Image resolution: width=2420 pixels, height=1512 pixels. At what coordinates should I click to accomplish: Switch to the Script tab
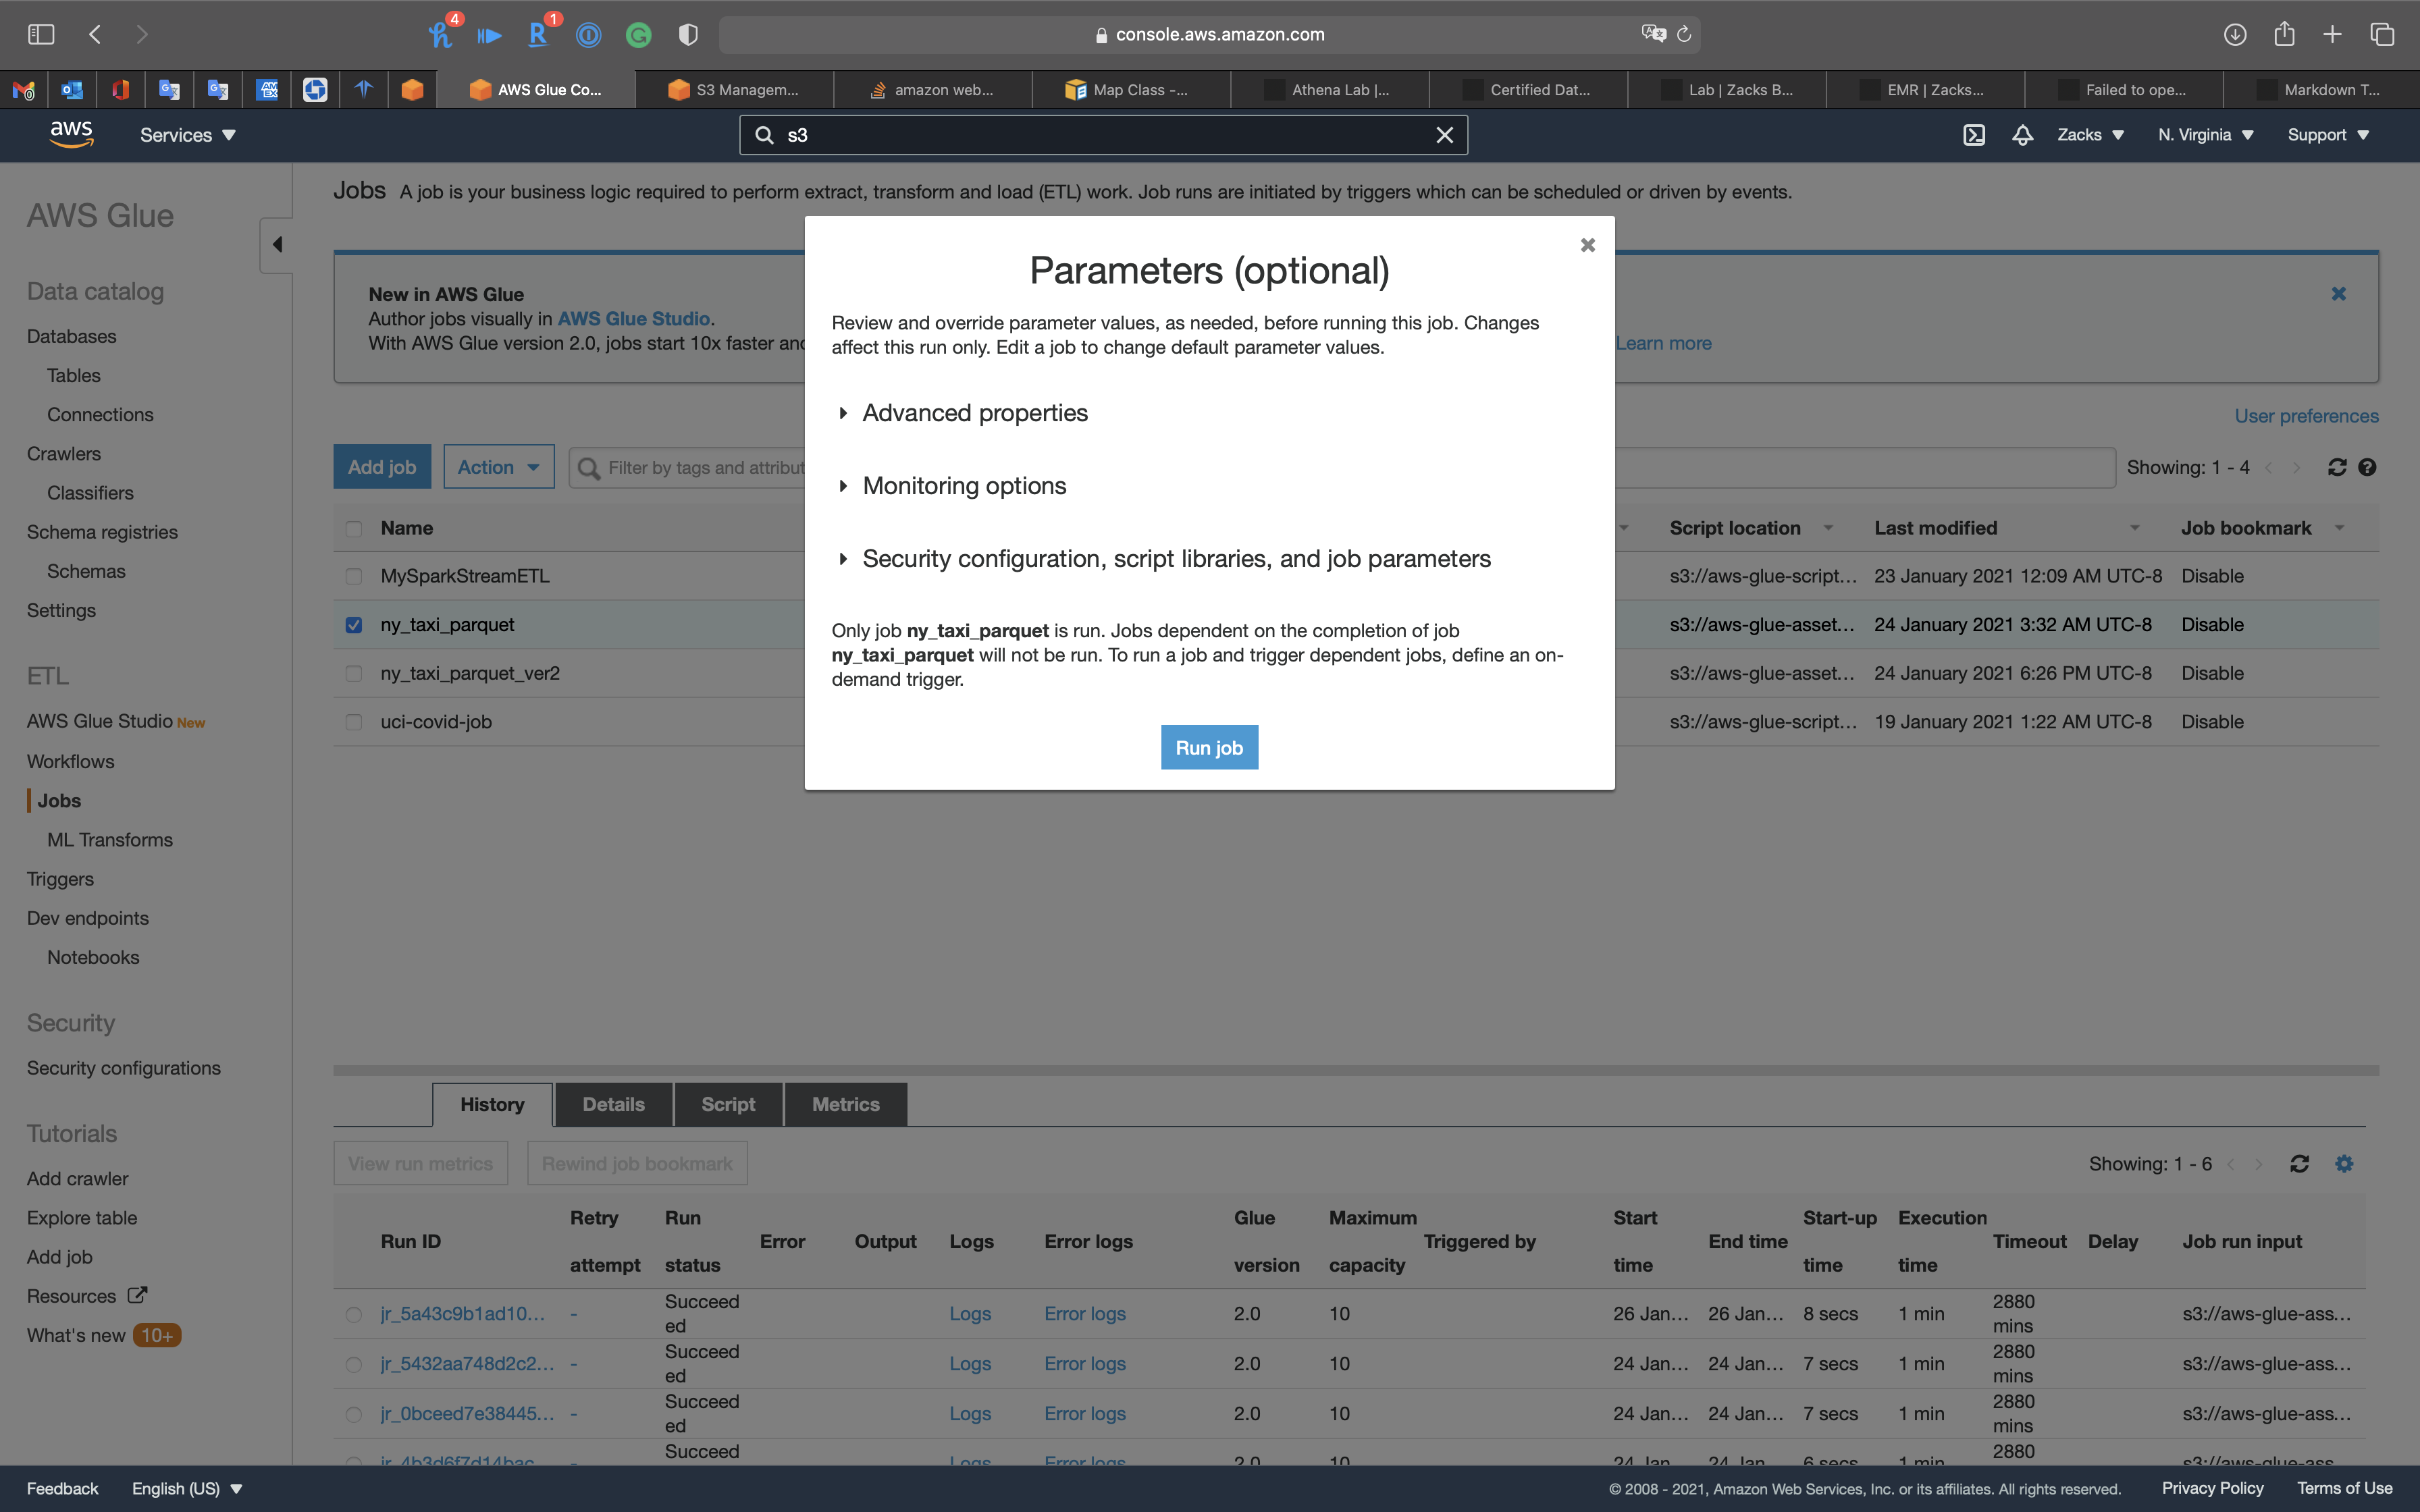point(727,1104)
